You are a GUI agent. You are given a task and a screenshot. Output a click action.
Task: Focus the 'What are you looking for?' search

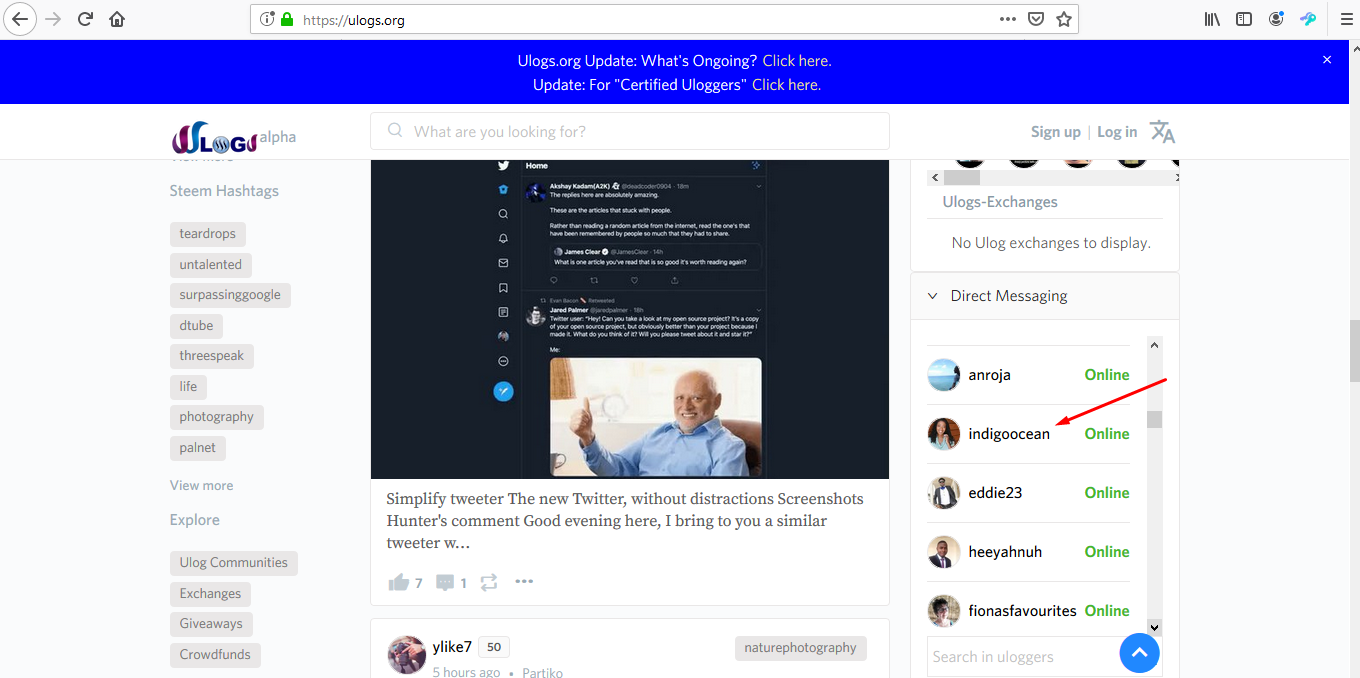(x=630, y=131)
